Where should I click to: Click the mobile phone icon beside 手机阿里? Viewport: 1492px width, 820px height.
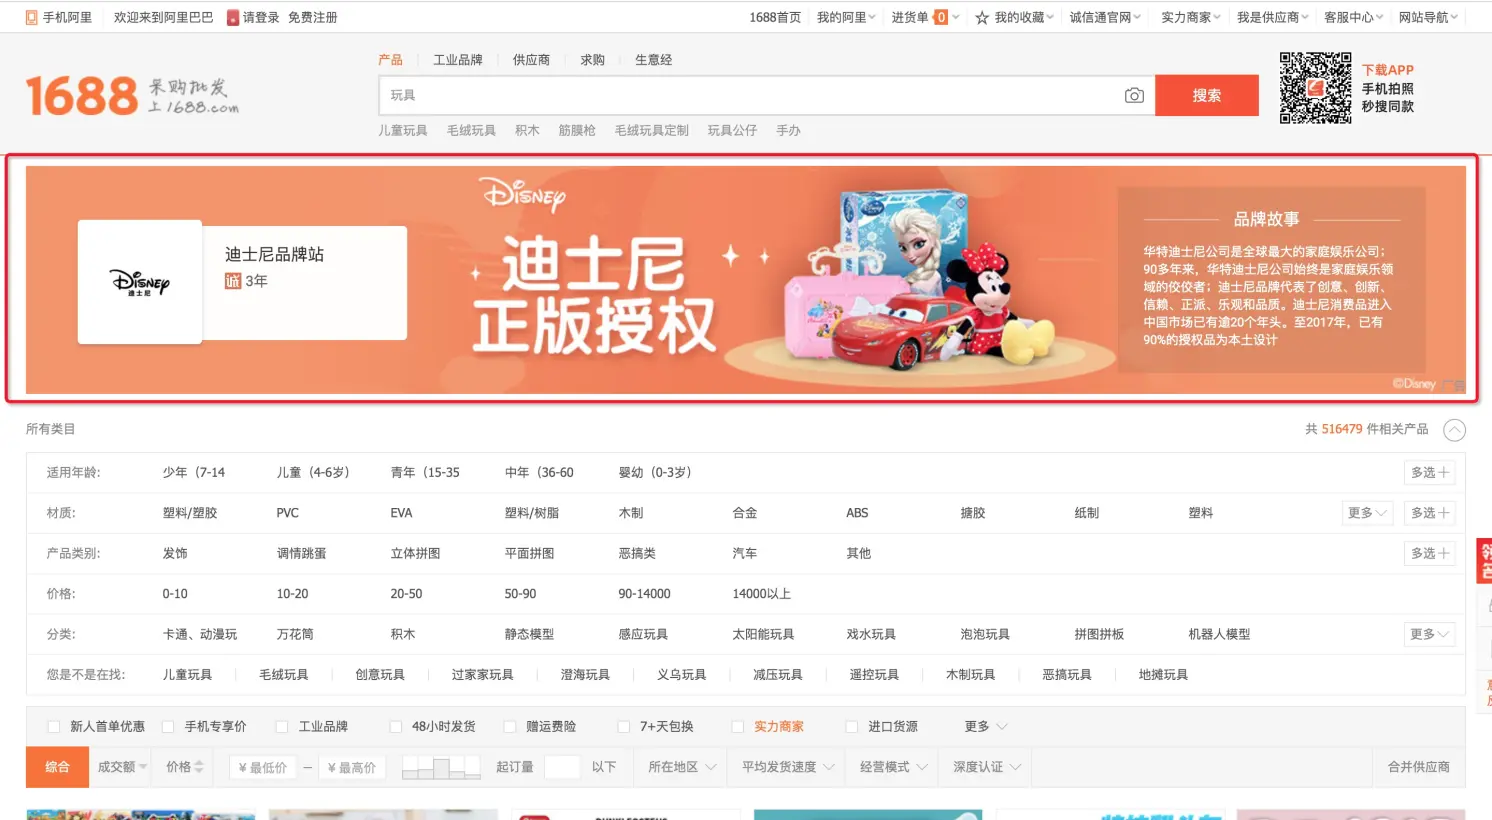pos(32,17)
